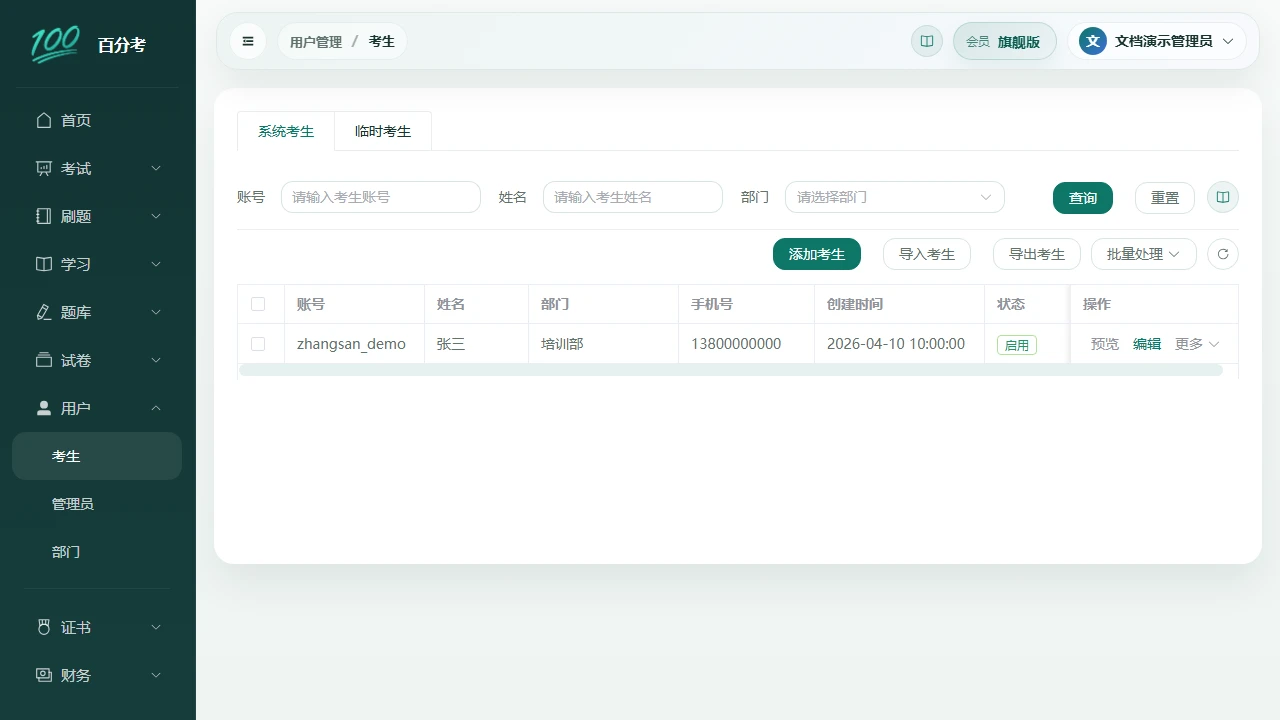Collapse the 用户 sidebar menu chevron
Image resolution: width=1280 pixels, height=720 pixels.
tap(156, 408)
